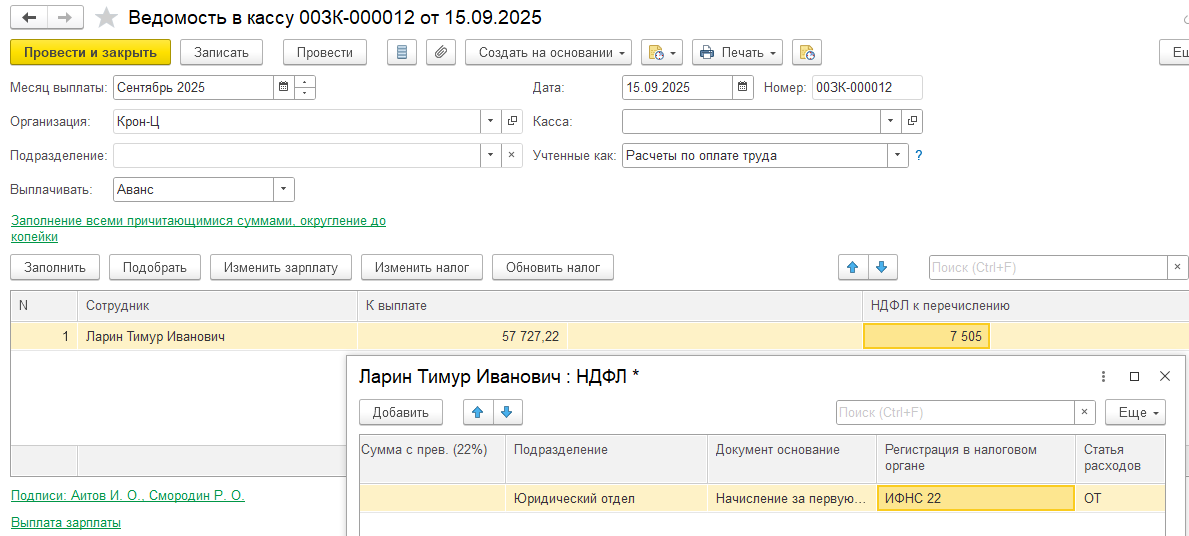Open the Учтенные как dropdown

[897, 155]
